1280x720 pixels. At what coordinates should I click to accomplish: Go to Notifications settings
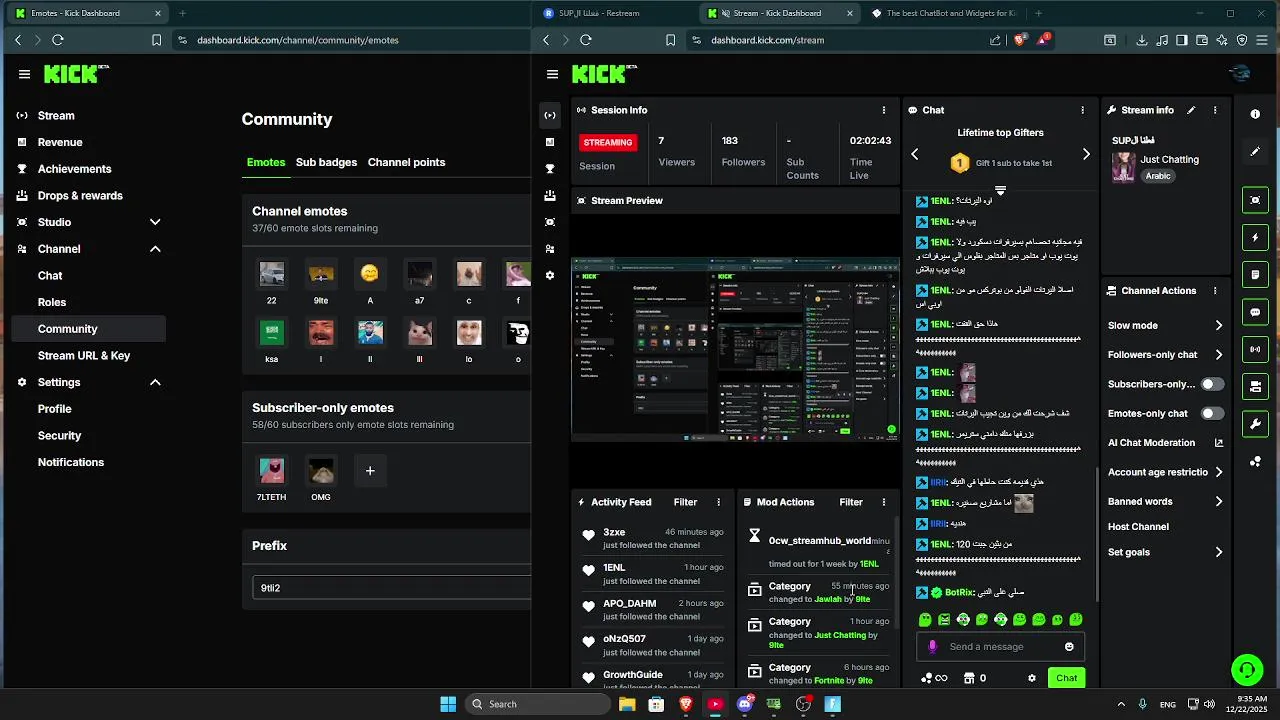[71, 462]
